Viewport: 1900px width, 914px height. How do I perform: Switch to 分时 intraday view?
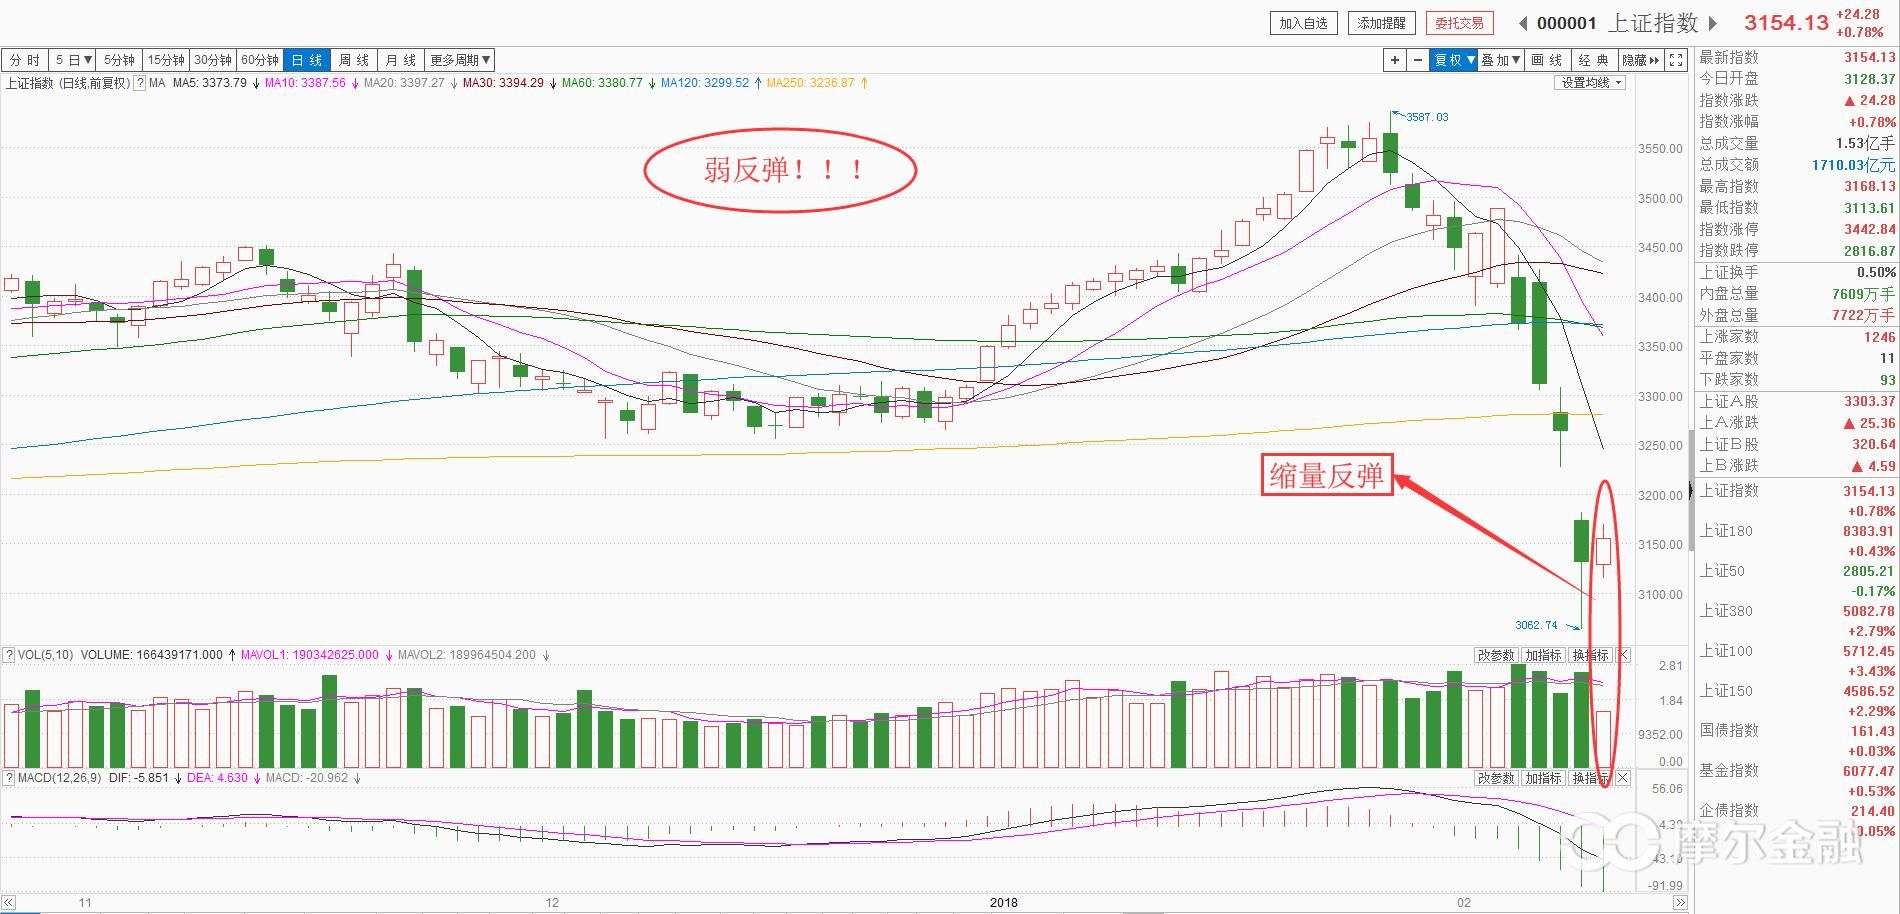coord(25,60)
